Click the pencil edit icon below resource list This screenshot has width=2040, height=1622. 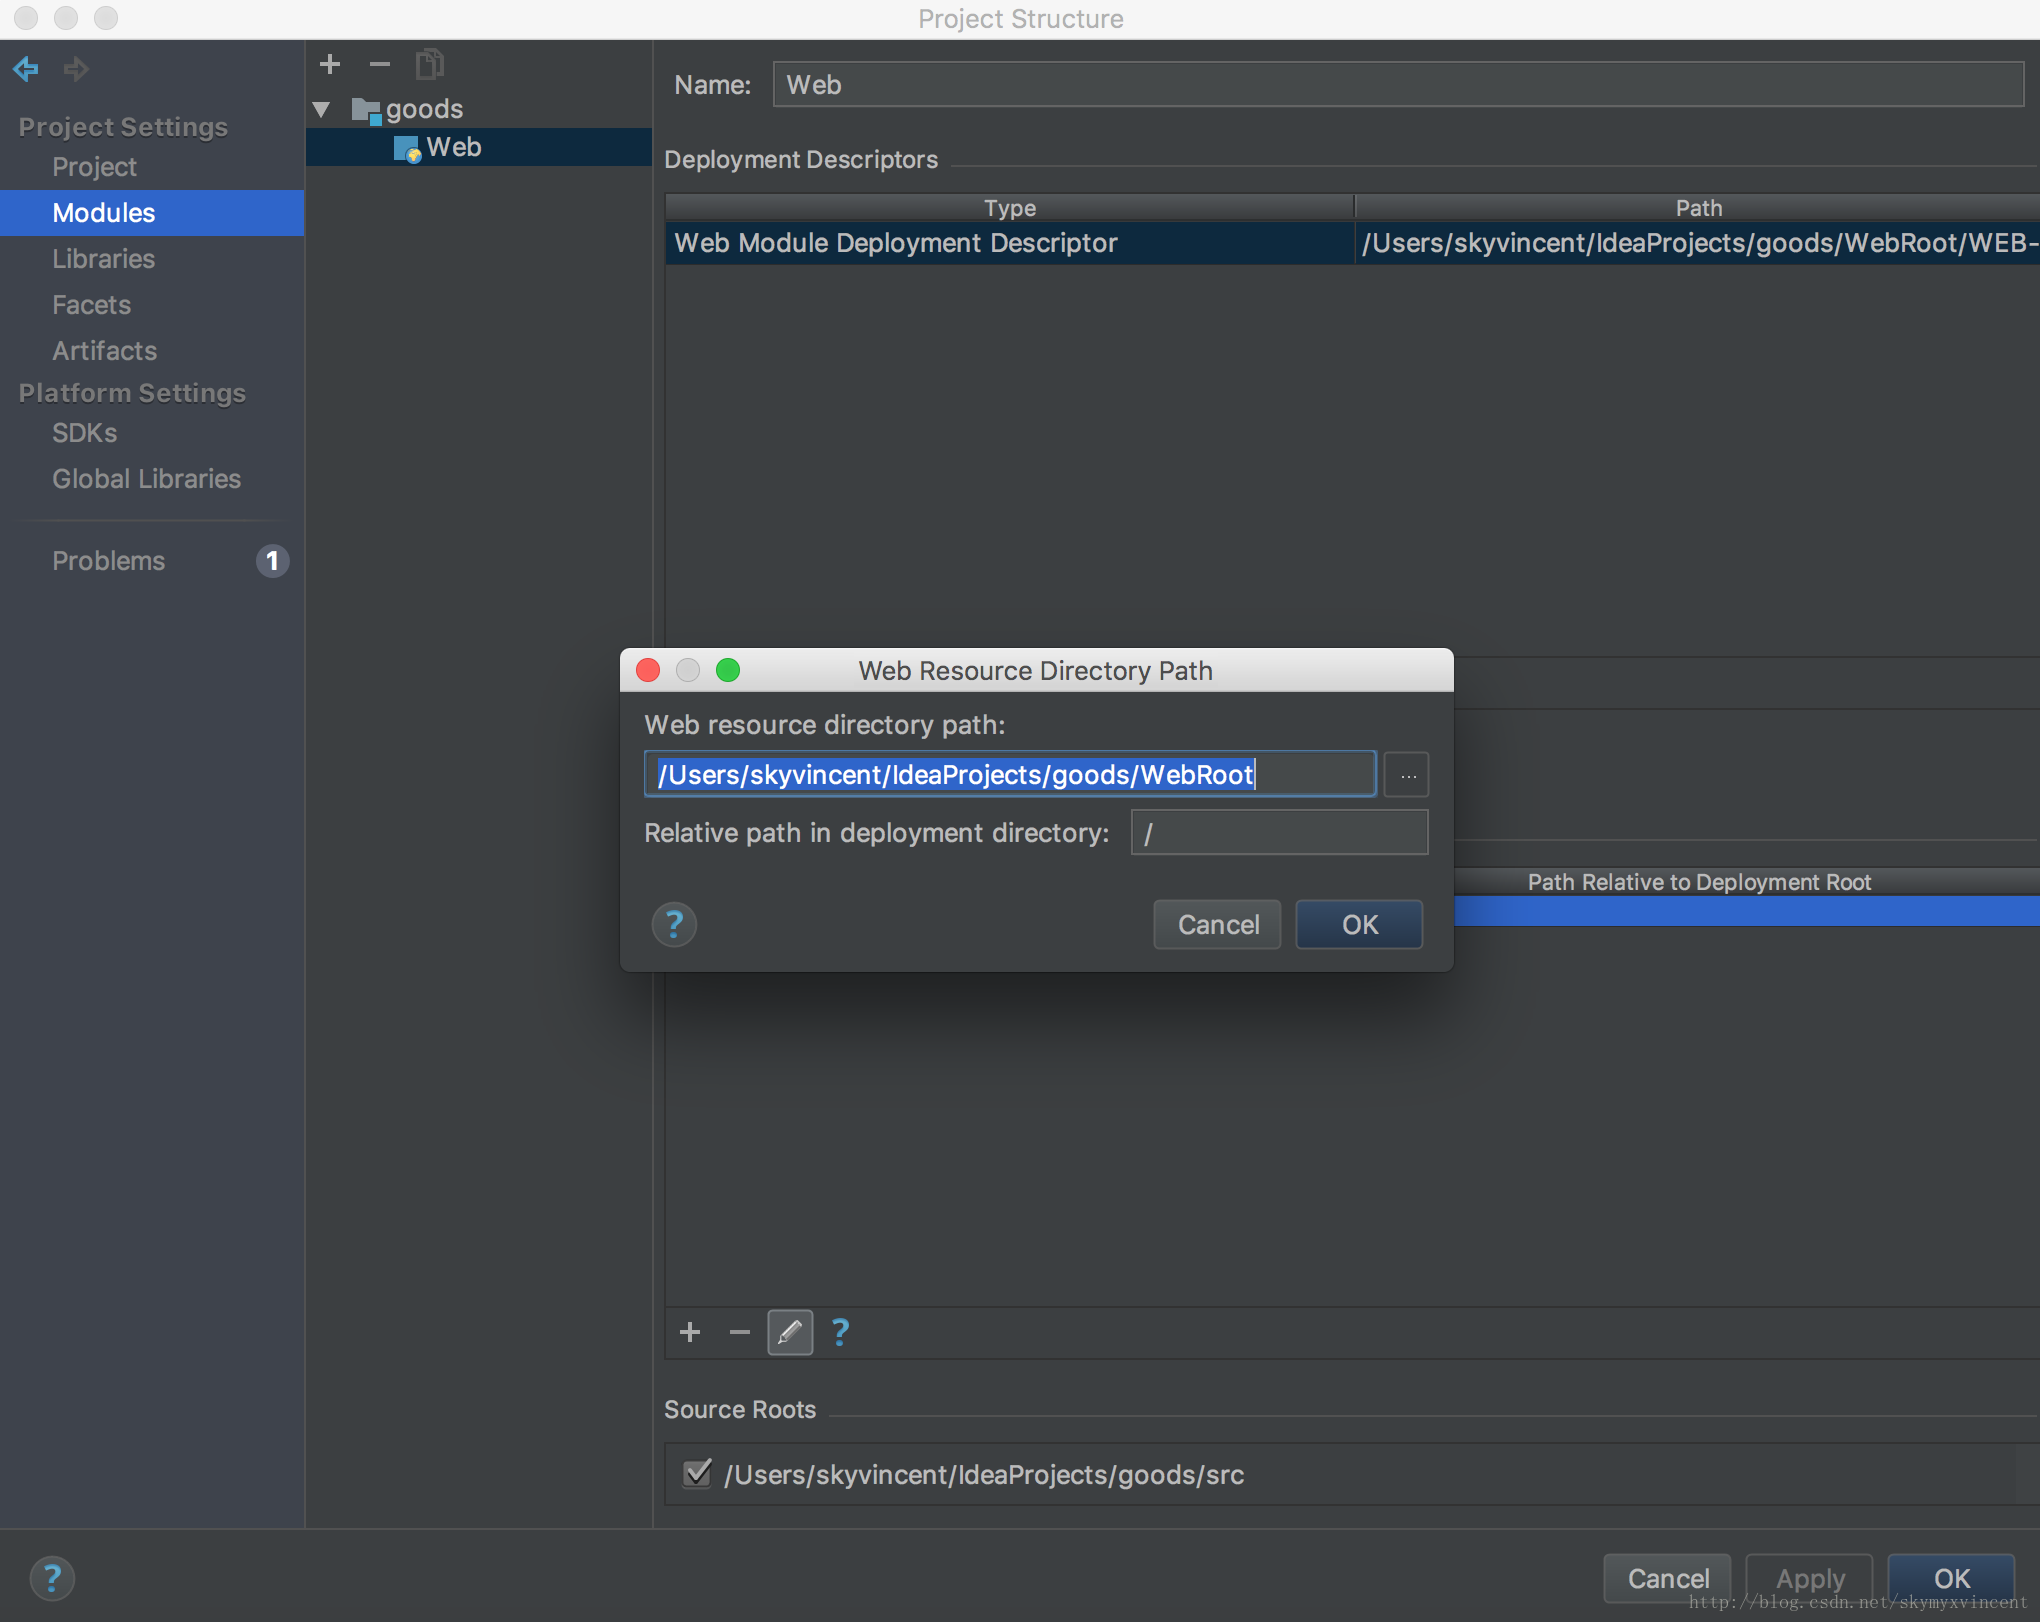coord(789,1332)
